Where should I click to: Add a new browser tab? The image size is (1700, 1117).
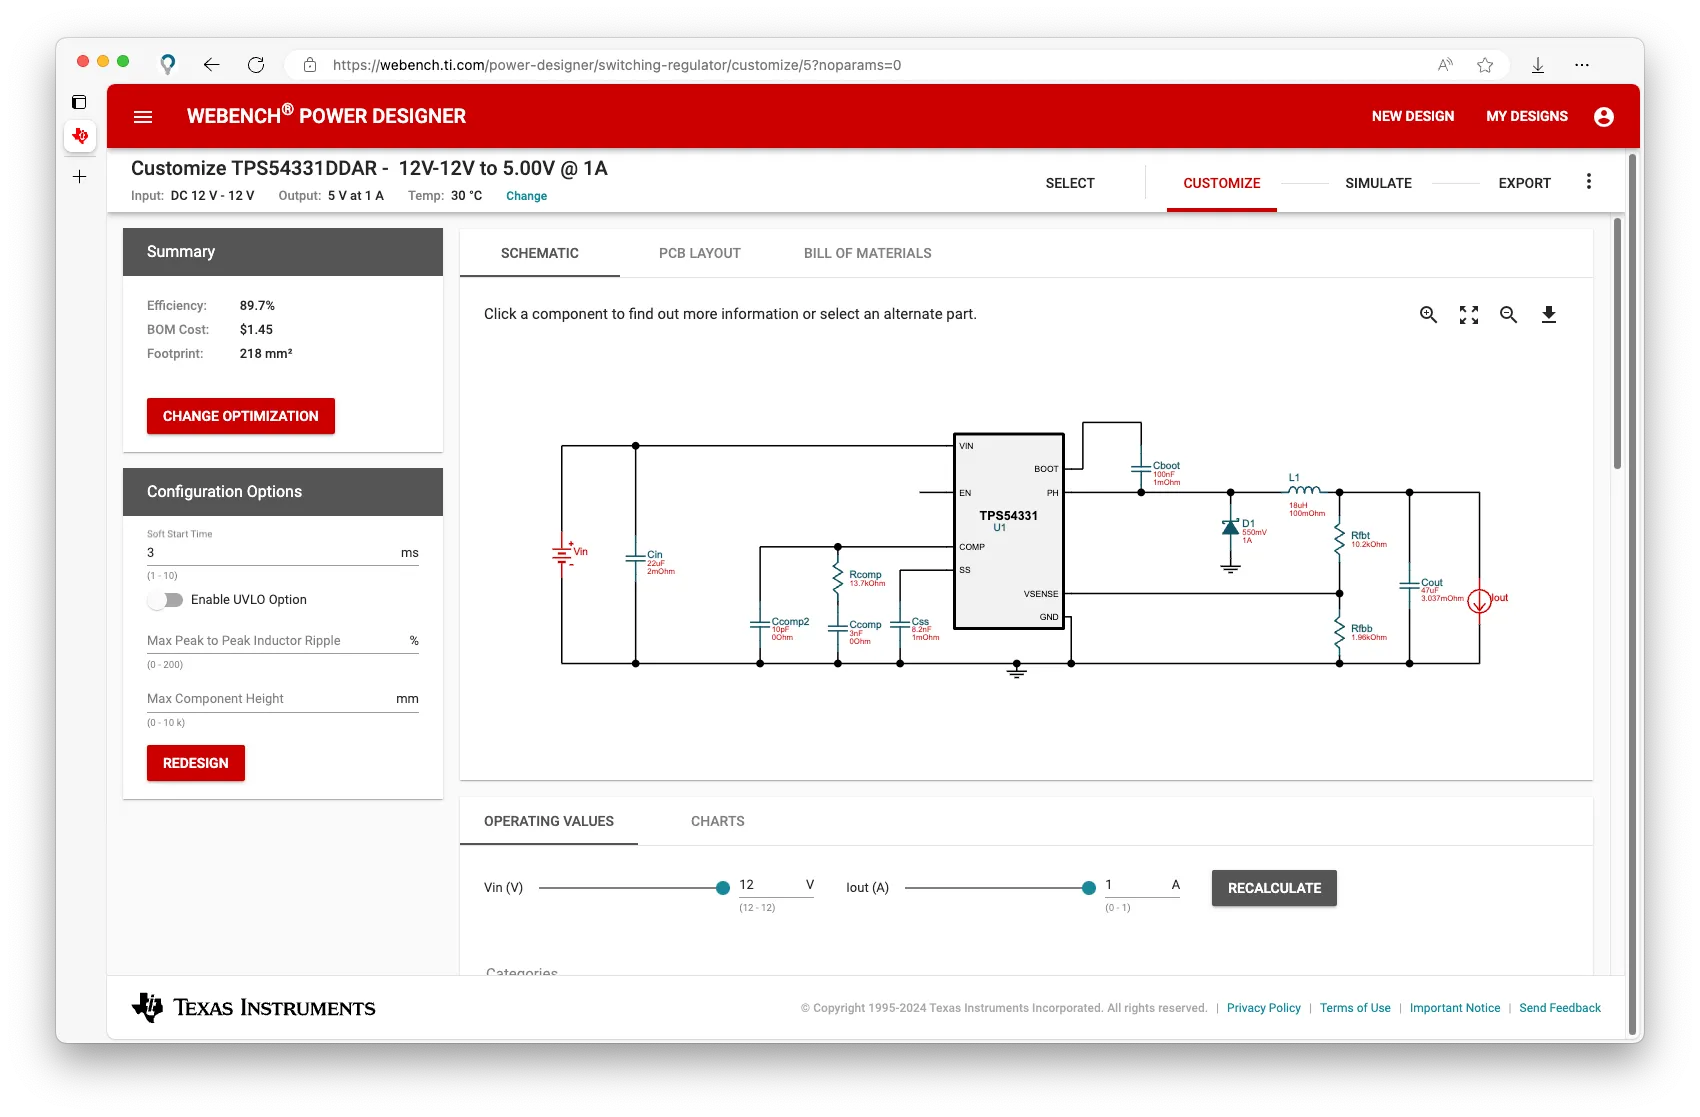[80, 177]
